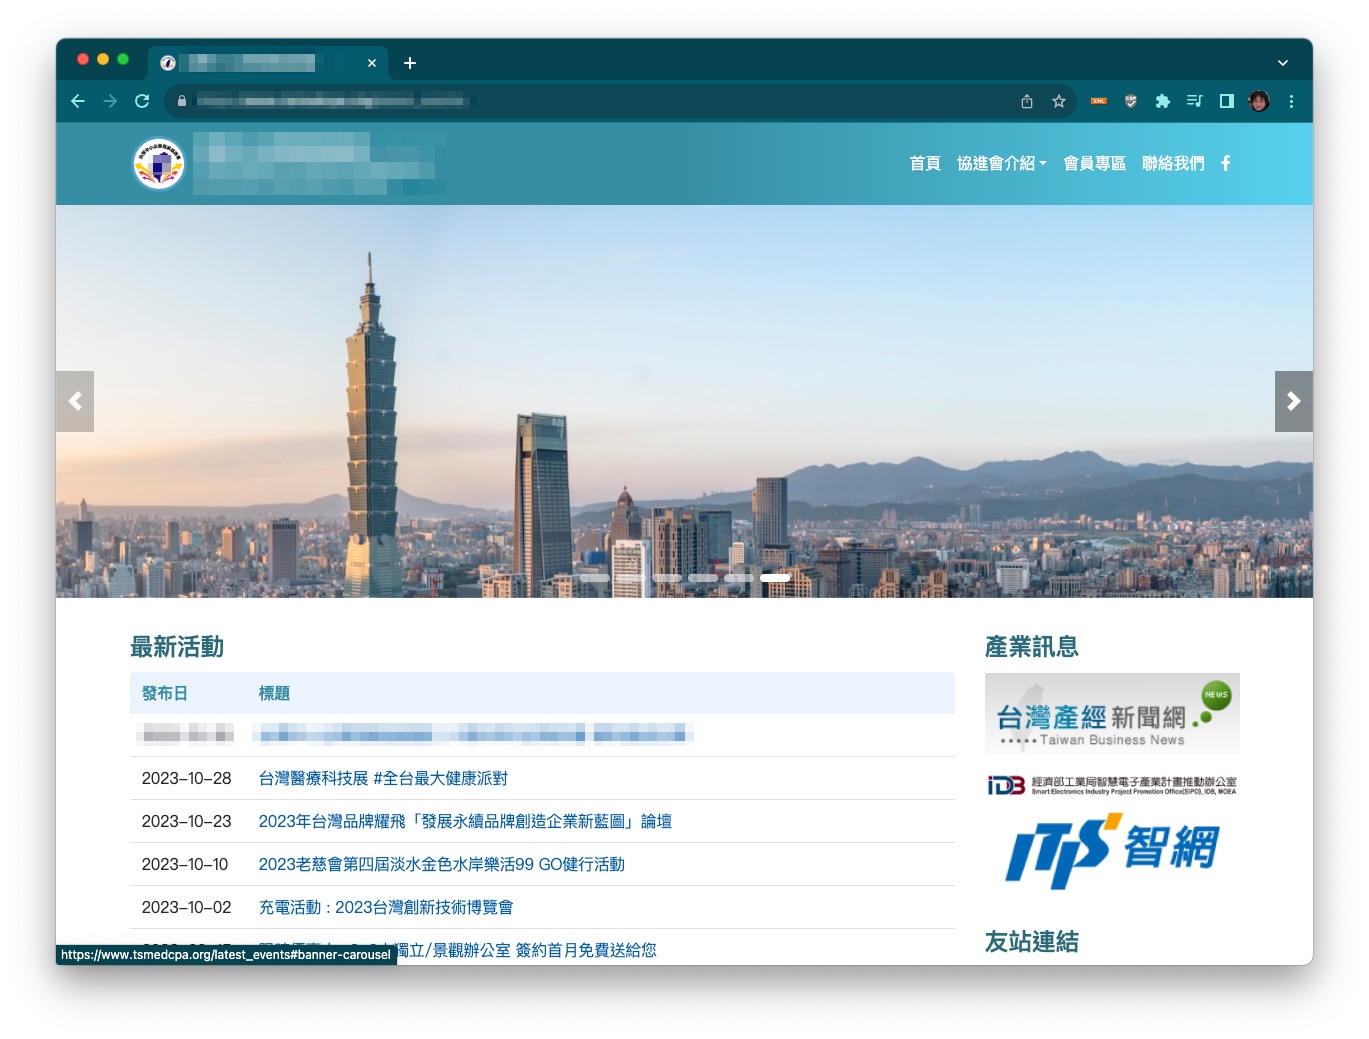
Task: Select the third carousel indicator dot
Action: tap(666, 577)
